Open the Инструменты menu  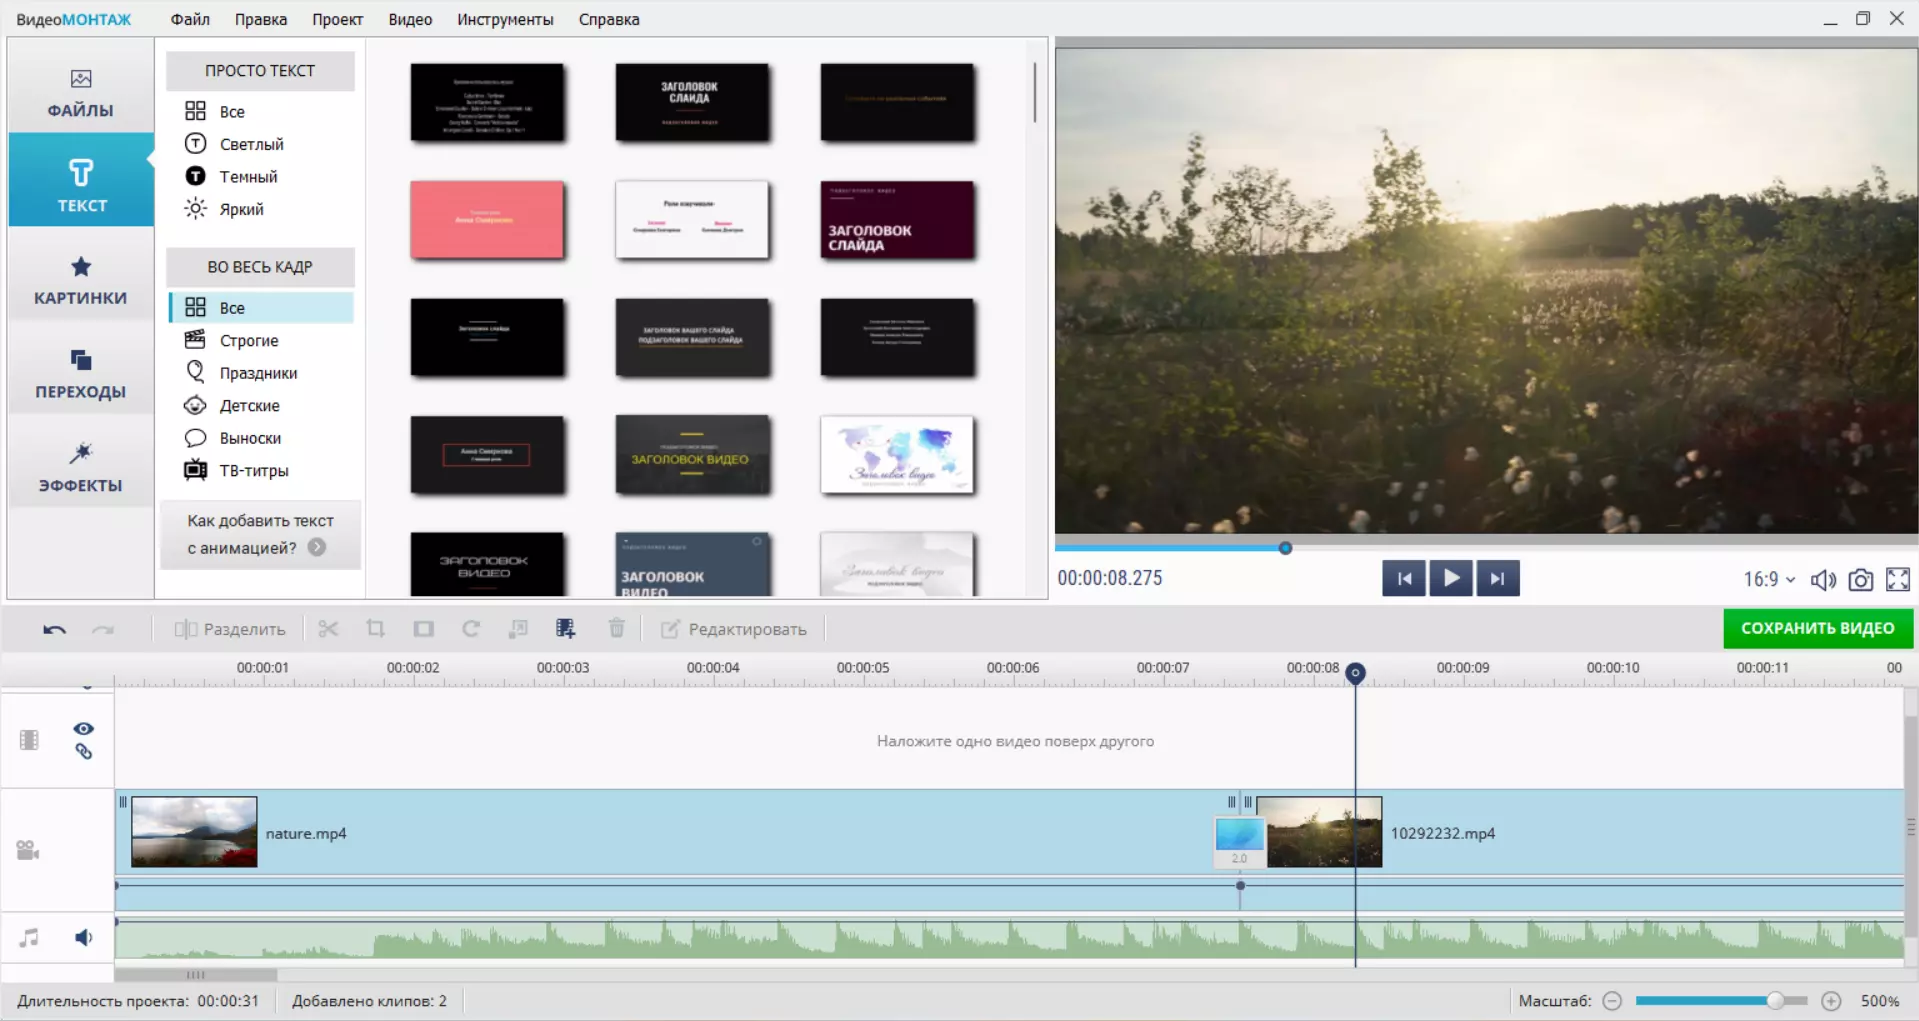(x=505, y=19)
